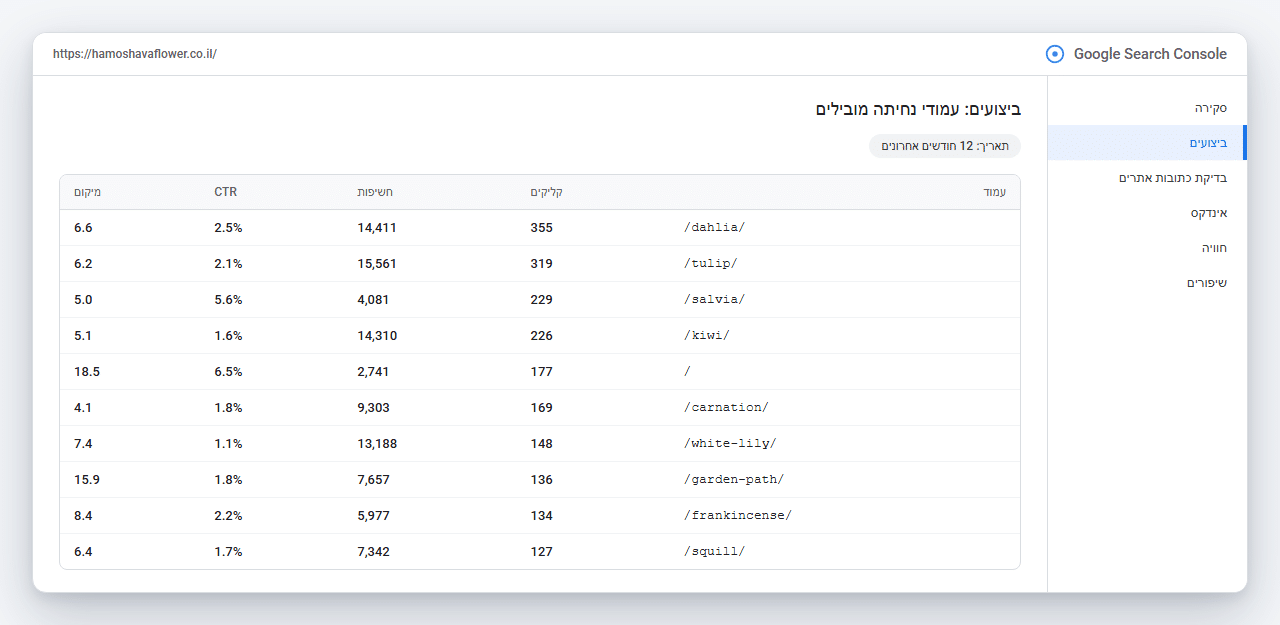
Task: Open the /dahlia/ page row
Action: [x=540, y=228]
